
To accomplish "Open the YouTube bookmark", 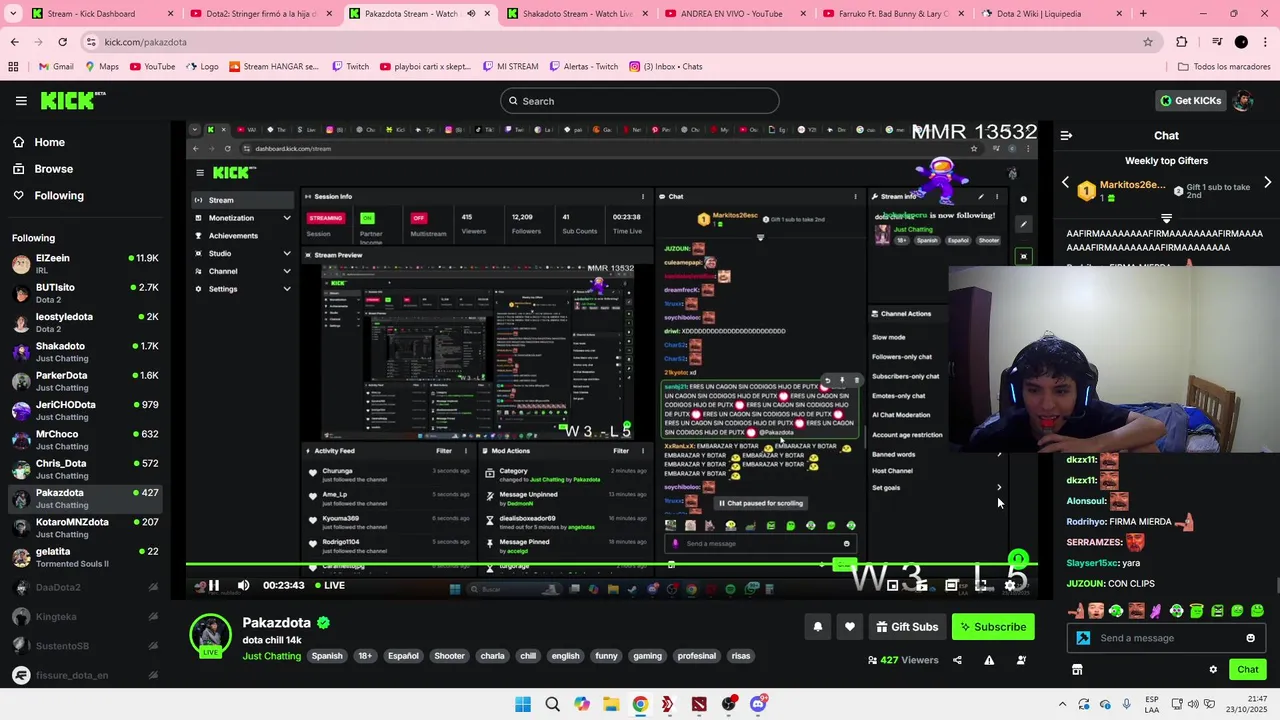I will coord(151,67).
